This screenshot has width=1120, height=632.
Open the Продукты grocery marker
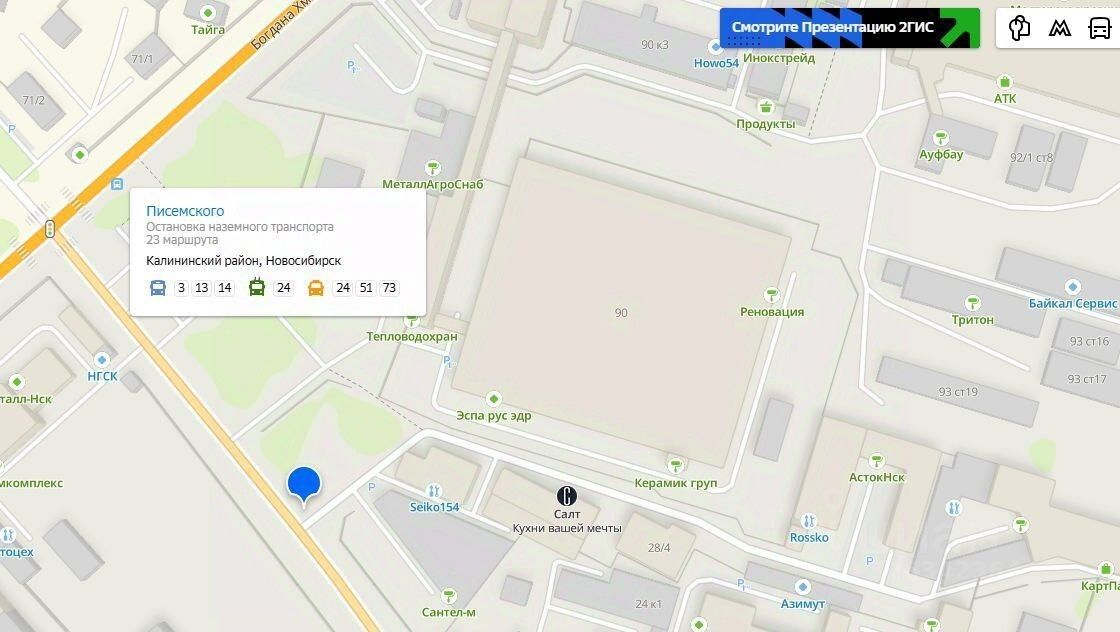766,107
